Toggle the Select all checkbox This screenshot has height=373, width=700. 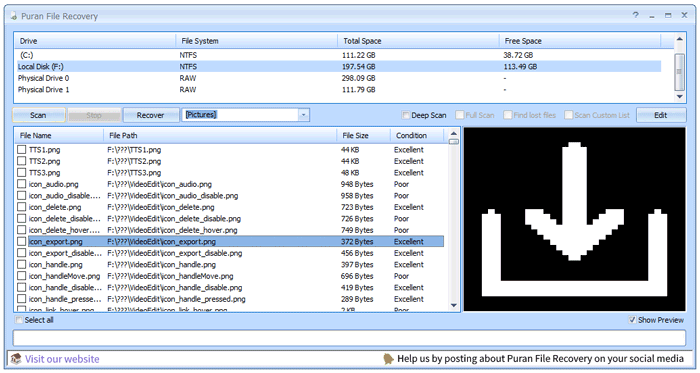point(19,320)
